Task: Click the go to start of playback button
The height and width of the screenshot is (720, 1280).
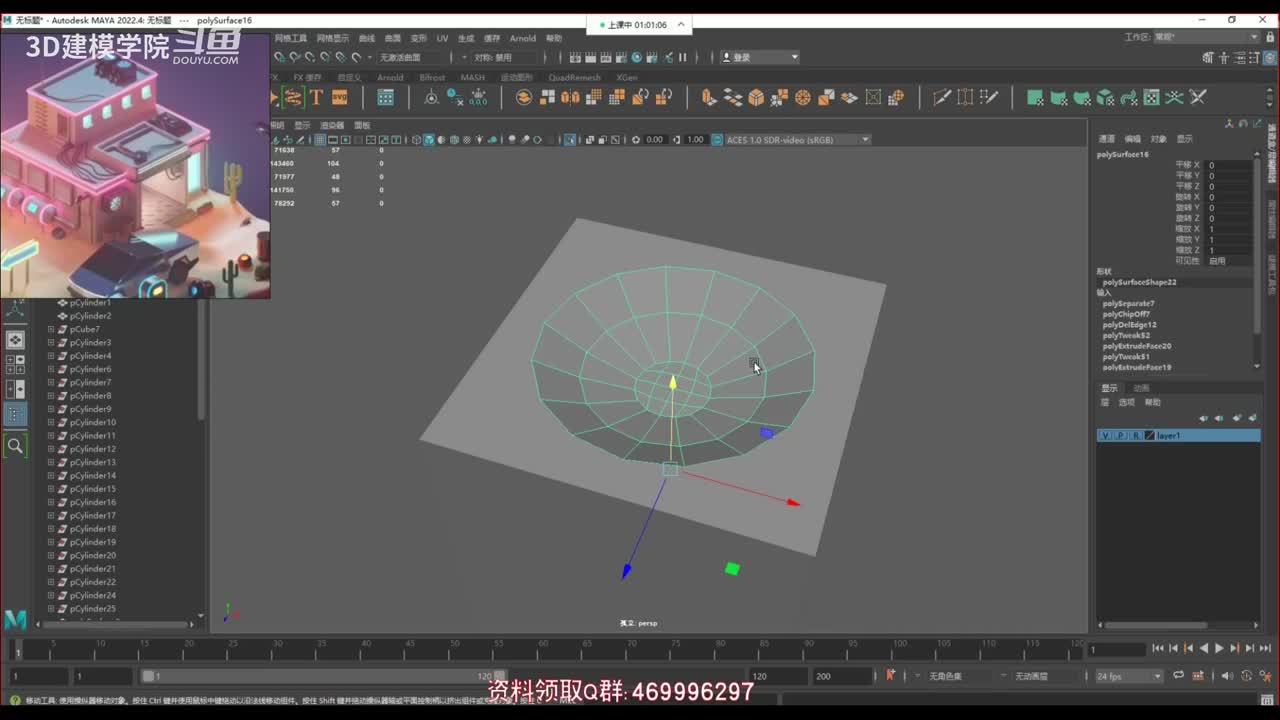Action: [x=1158, y=649]
